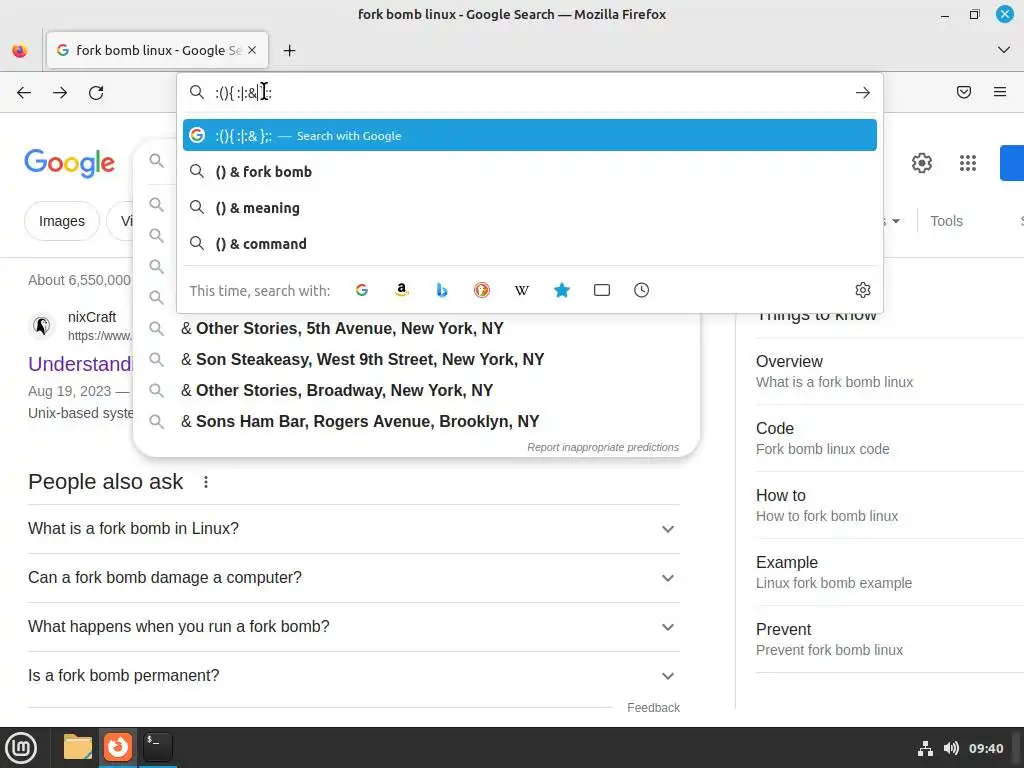Open the Tools search options

coord(946,221)
